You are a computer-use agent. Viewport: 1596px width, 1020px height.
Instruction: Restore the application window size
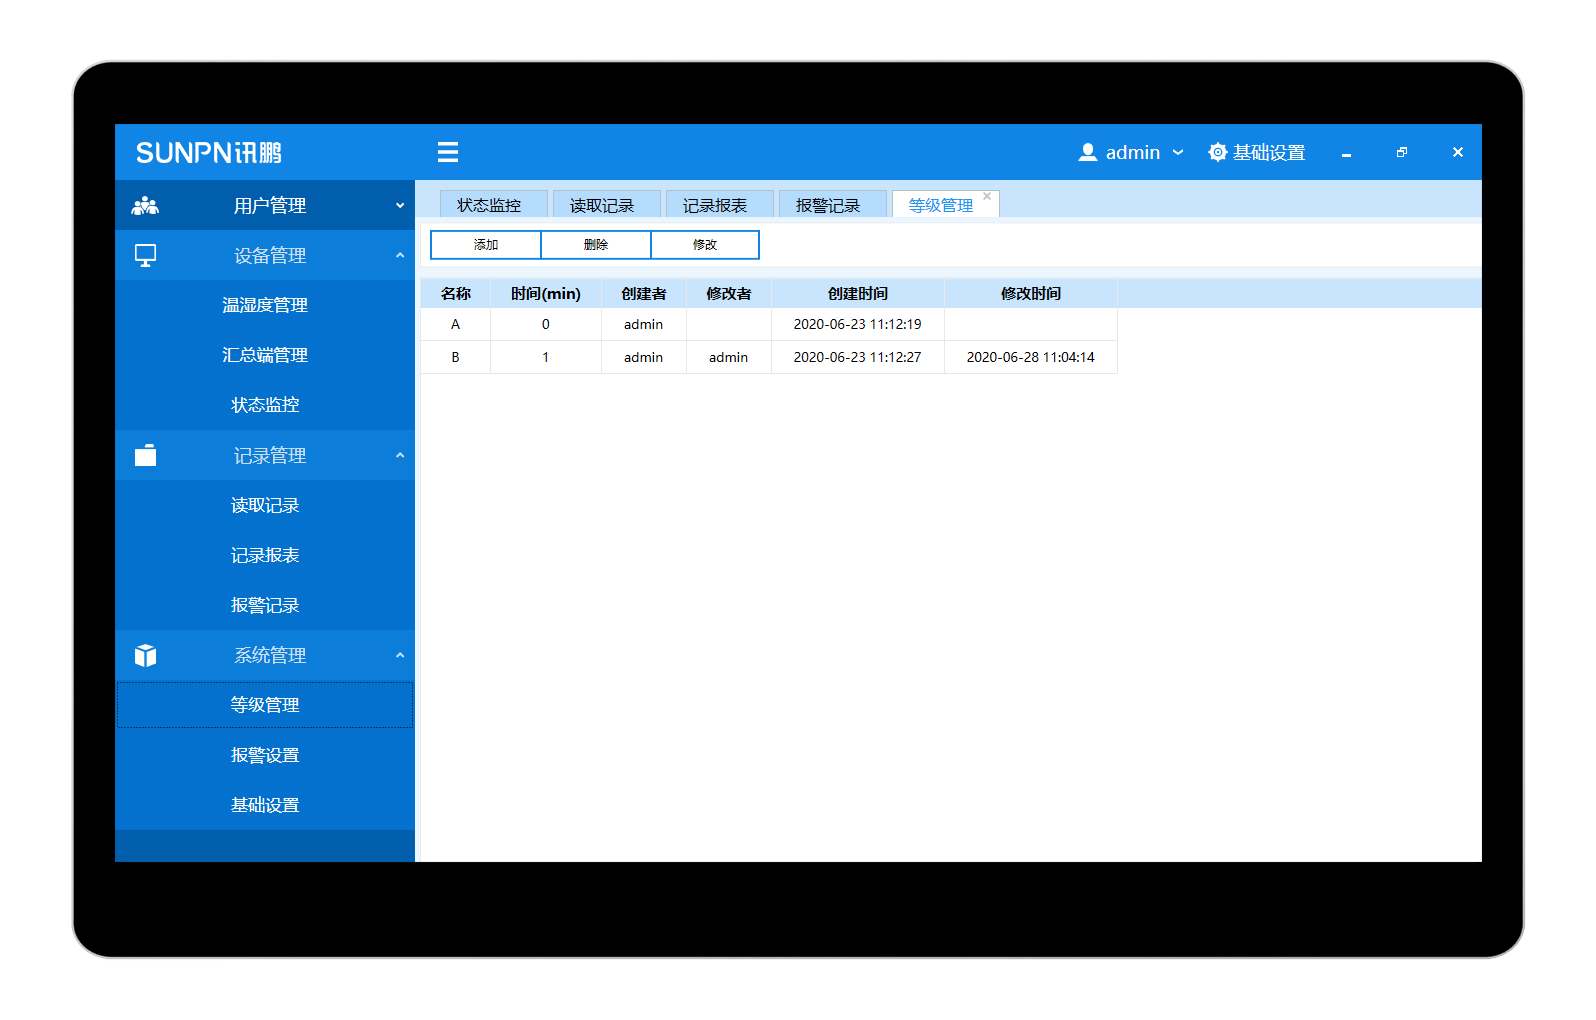[x=1402, y=152]
